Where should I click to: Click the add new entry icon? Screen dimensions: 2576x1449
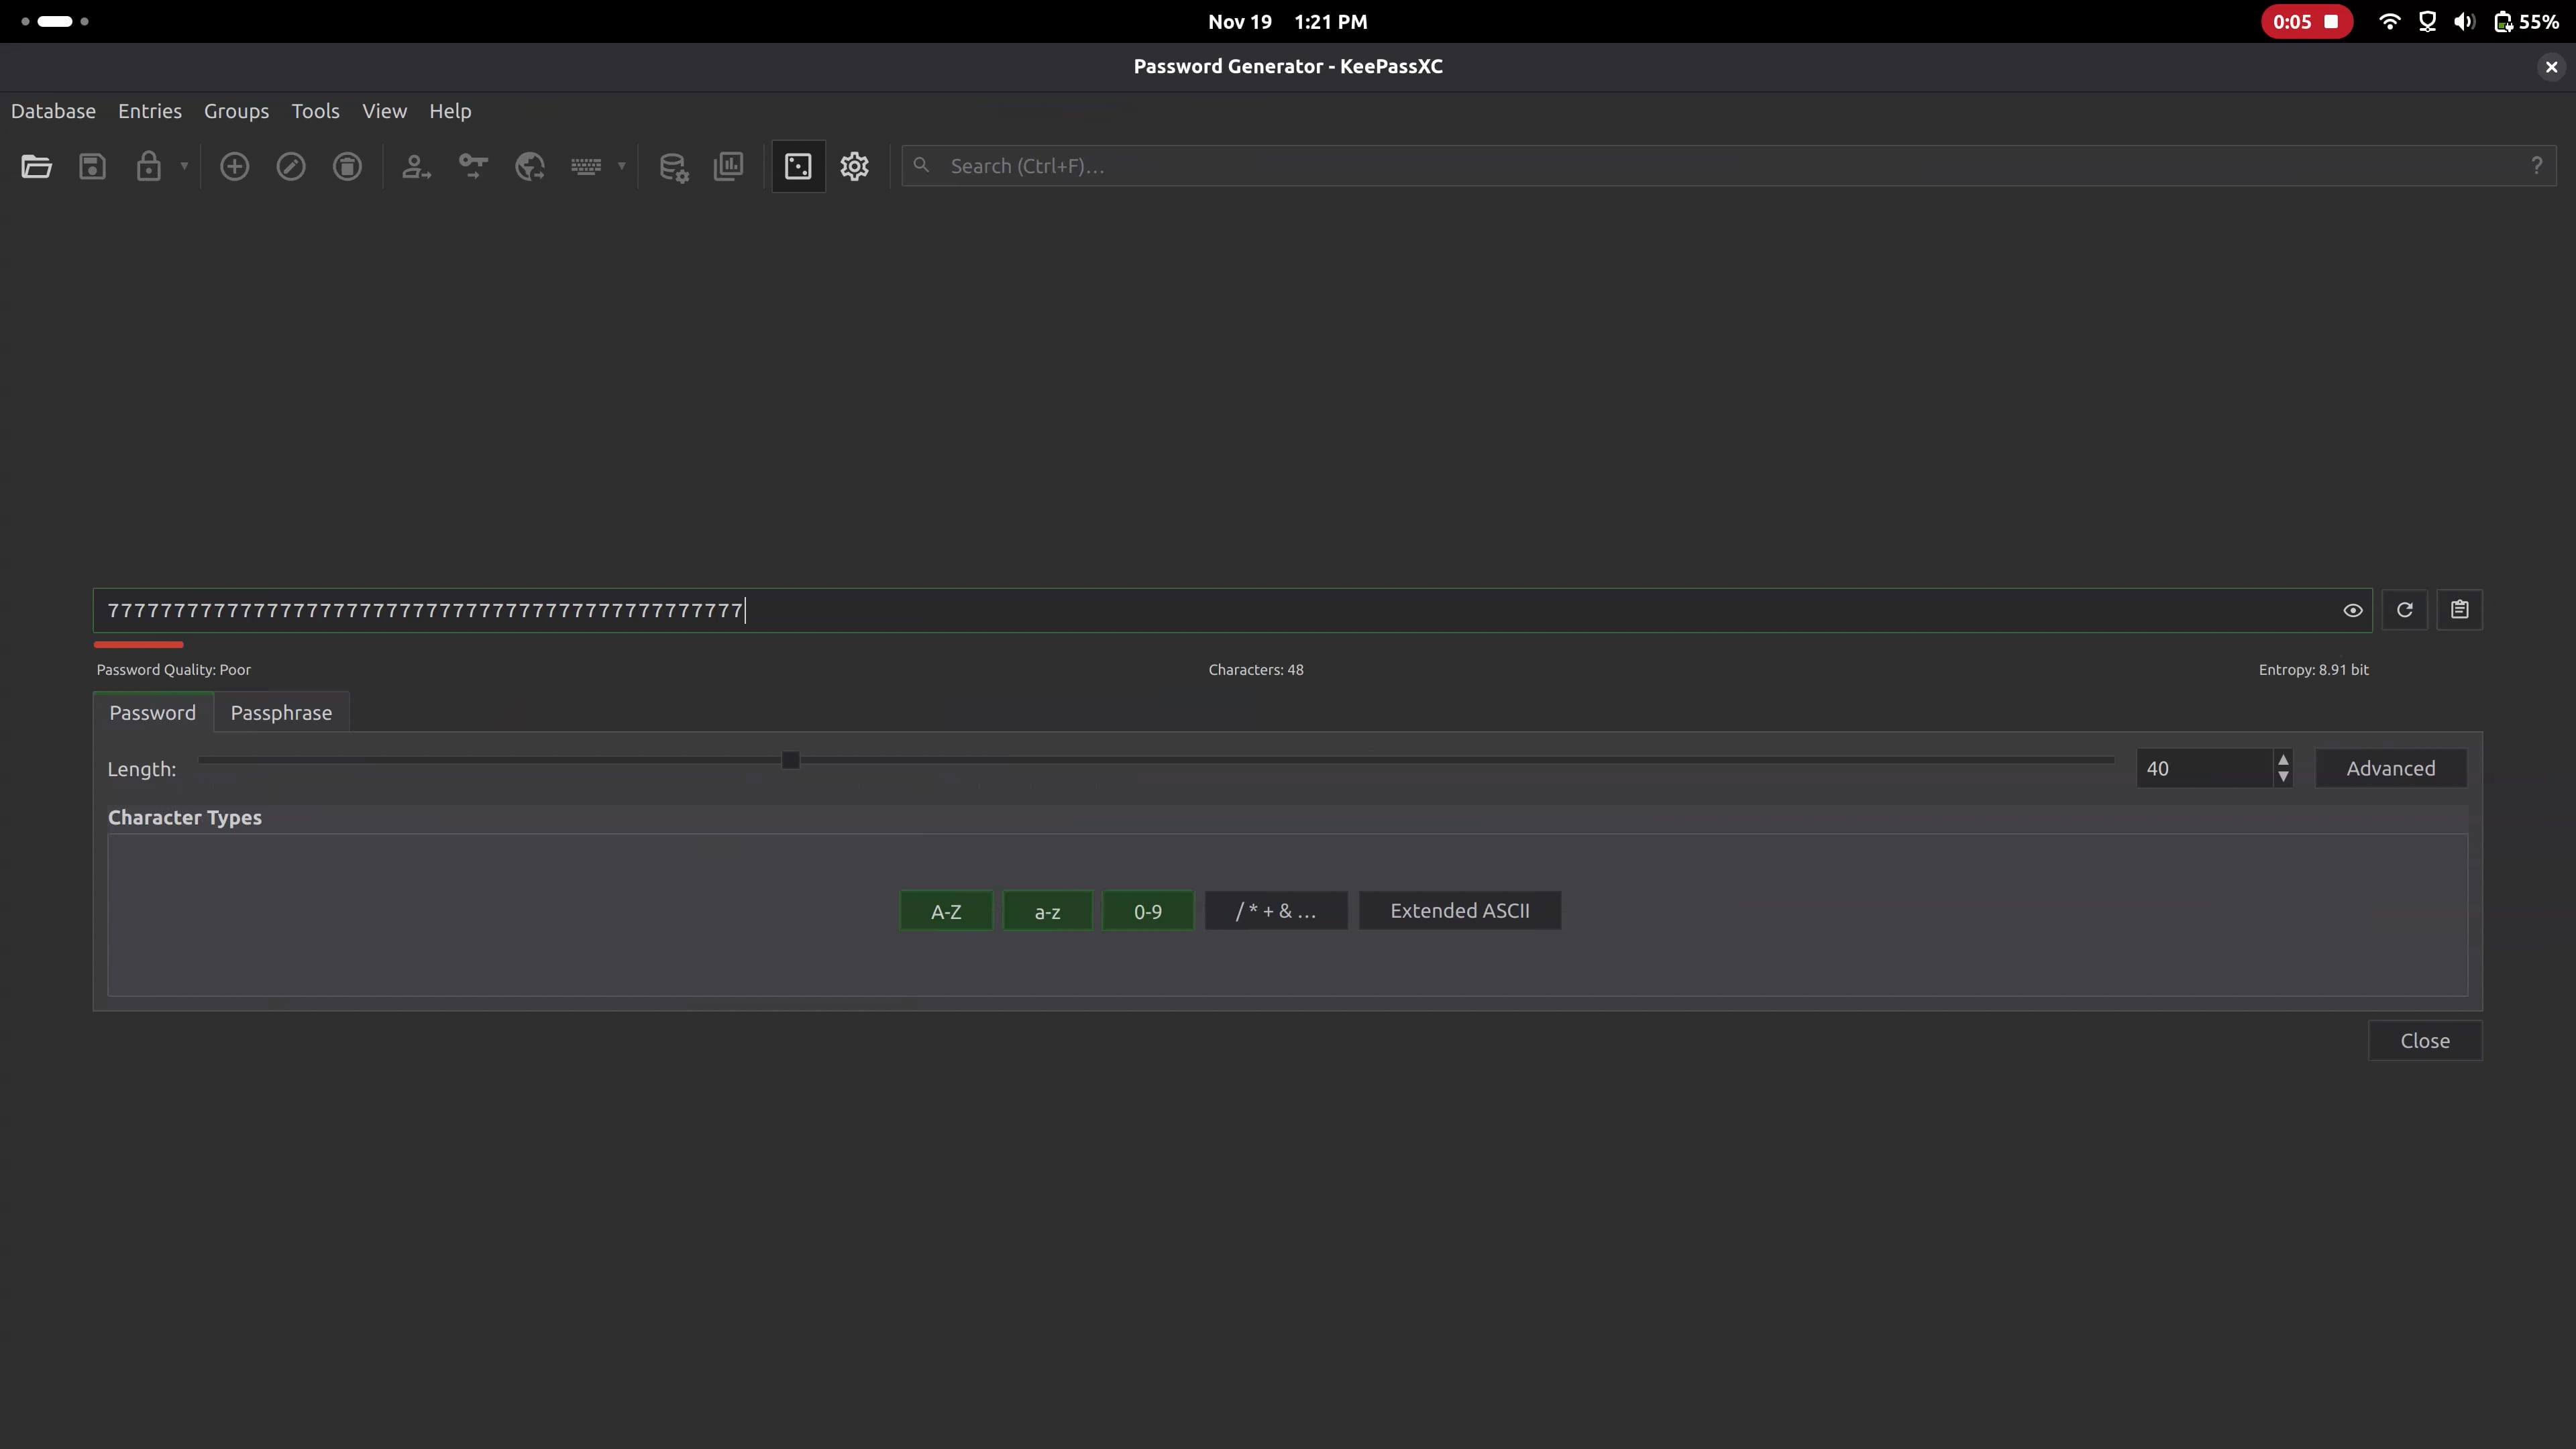pos(234,166)
